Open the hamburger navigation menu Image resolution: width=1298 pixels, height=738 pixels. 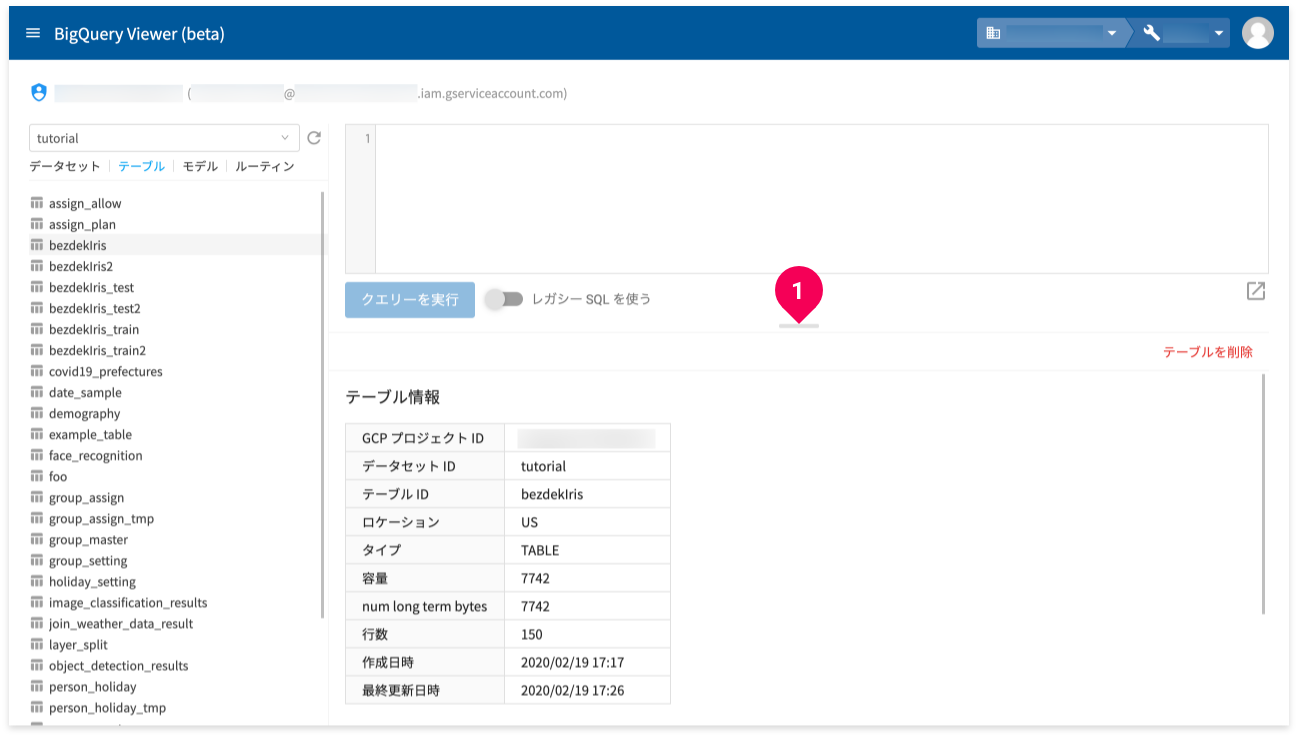pyautogui.click(x=33, y=33)
